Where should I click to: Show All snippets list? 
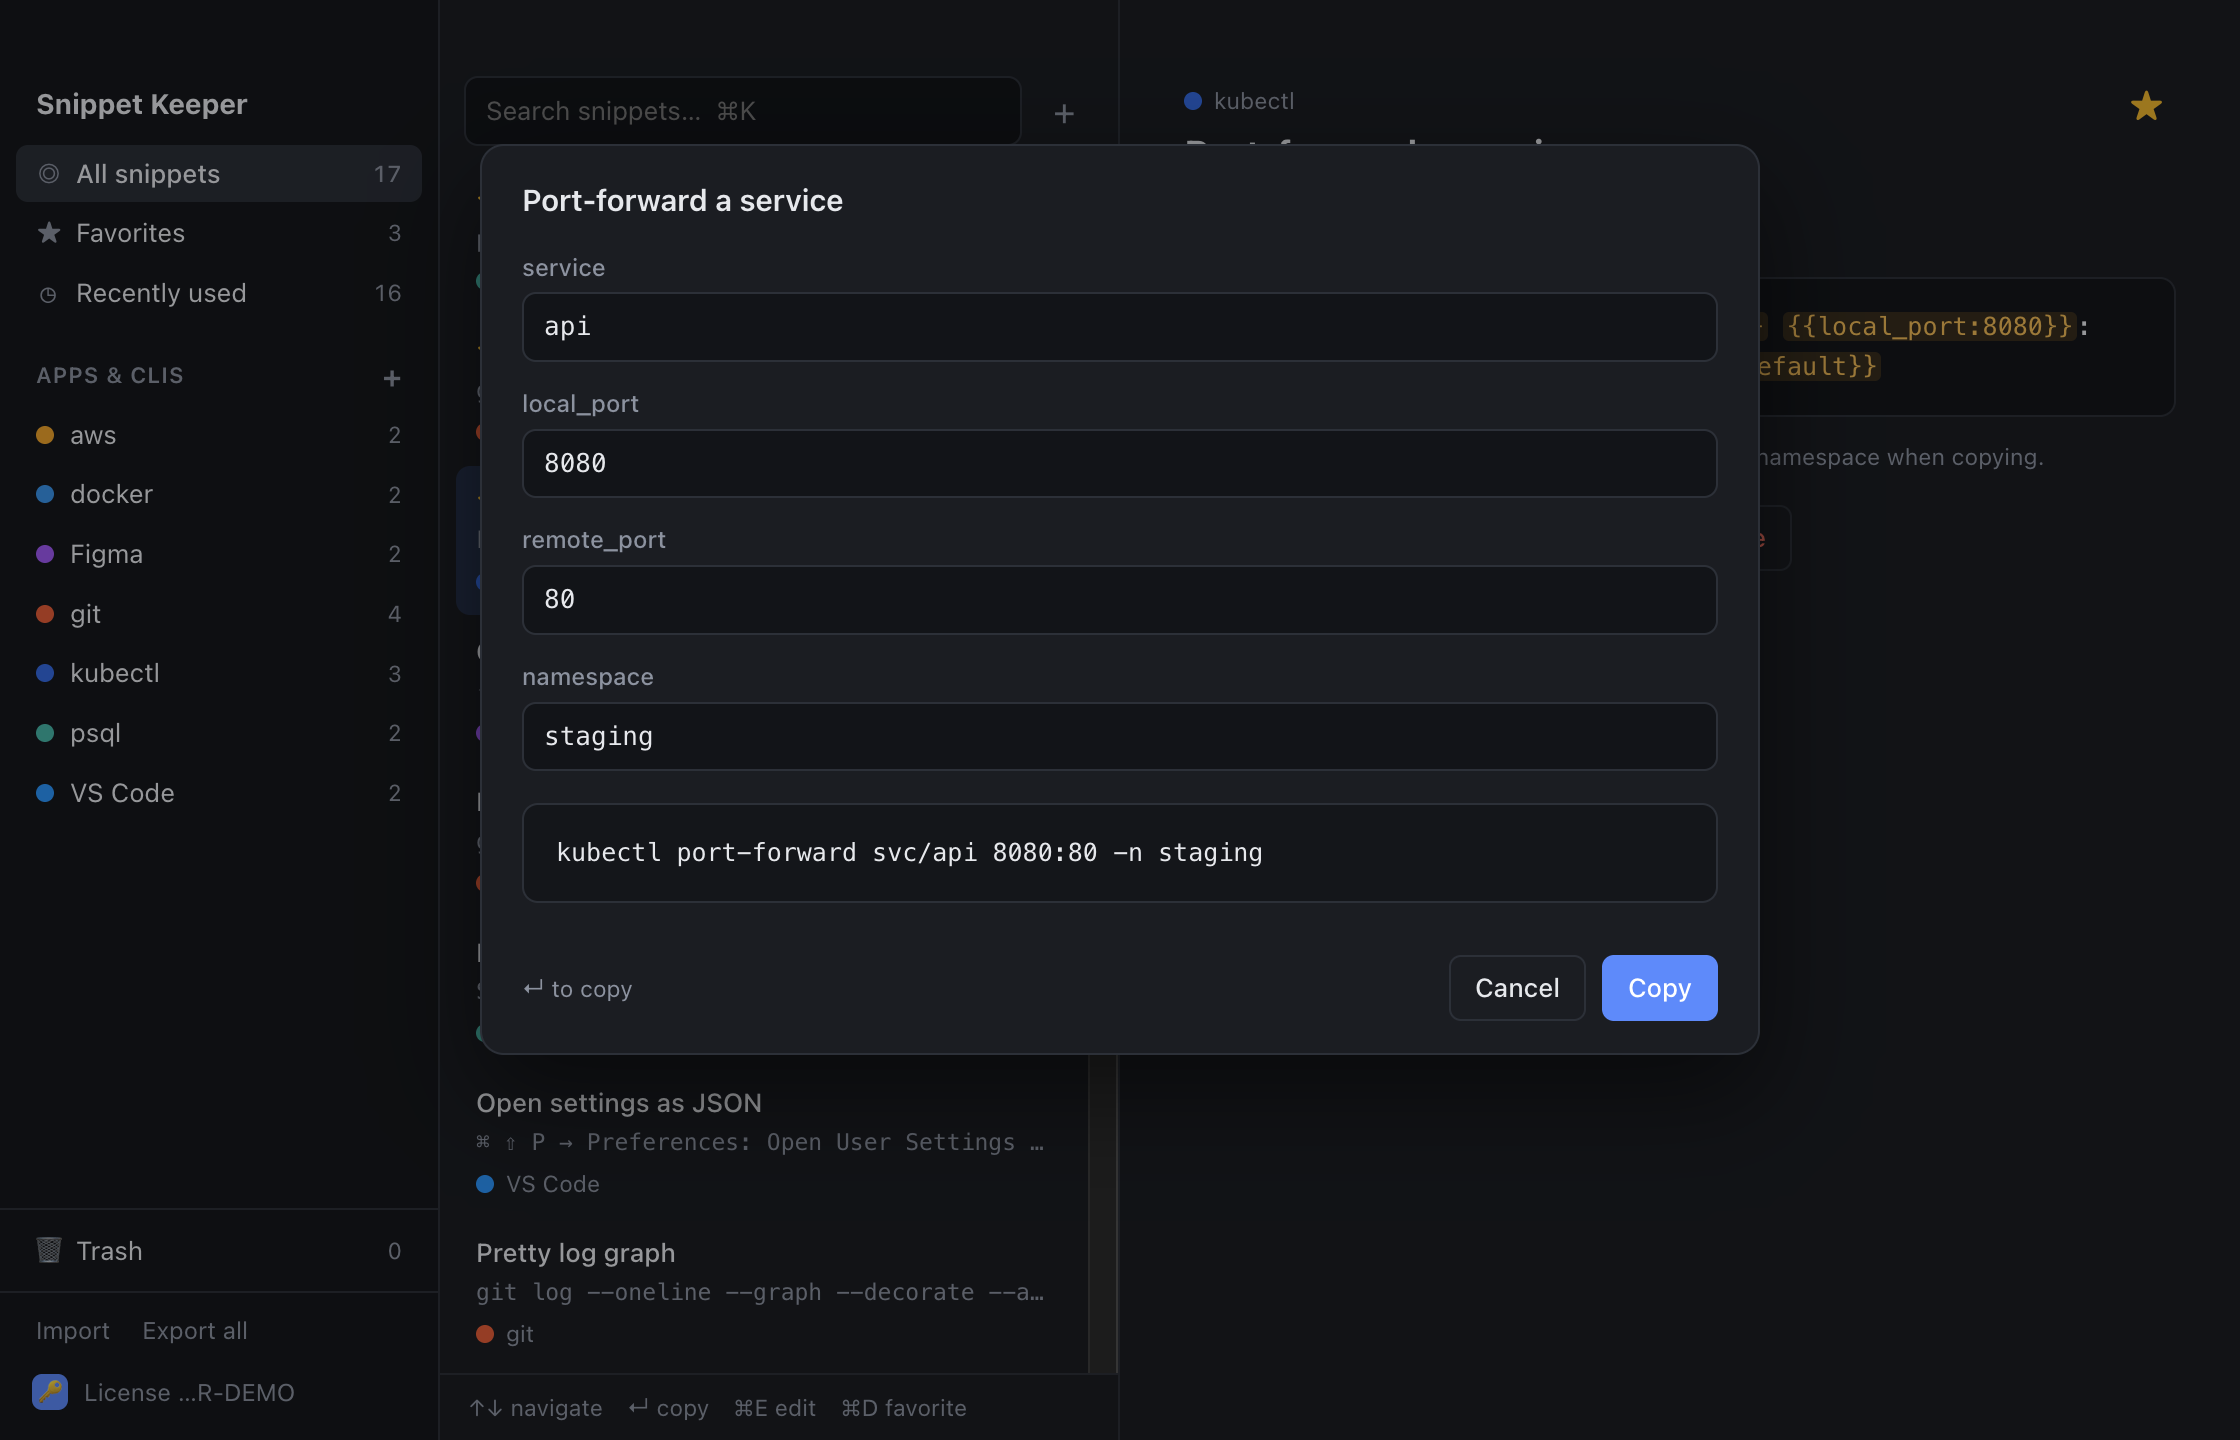click(x=219, y=174)
